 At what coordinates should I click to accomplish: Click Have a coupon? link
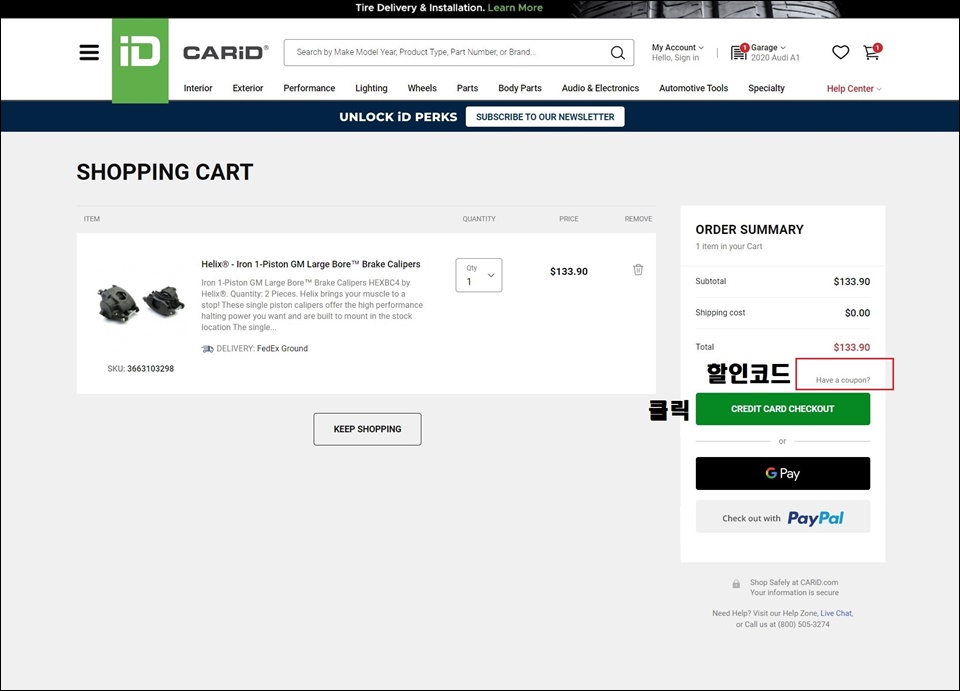click(x=842, y=380)
